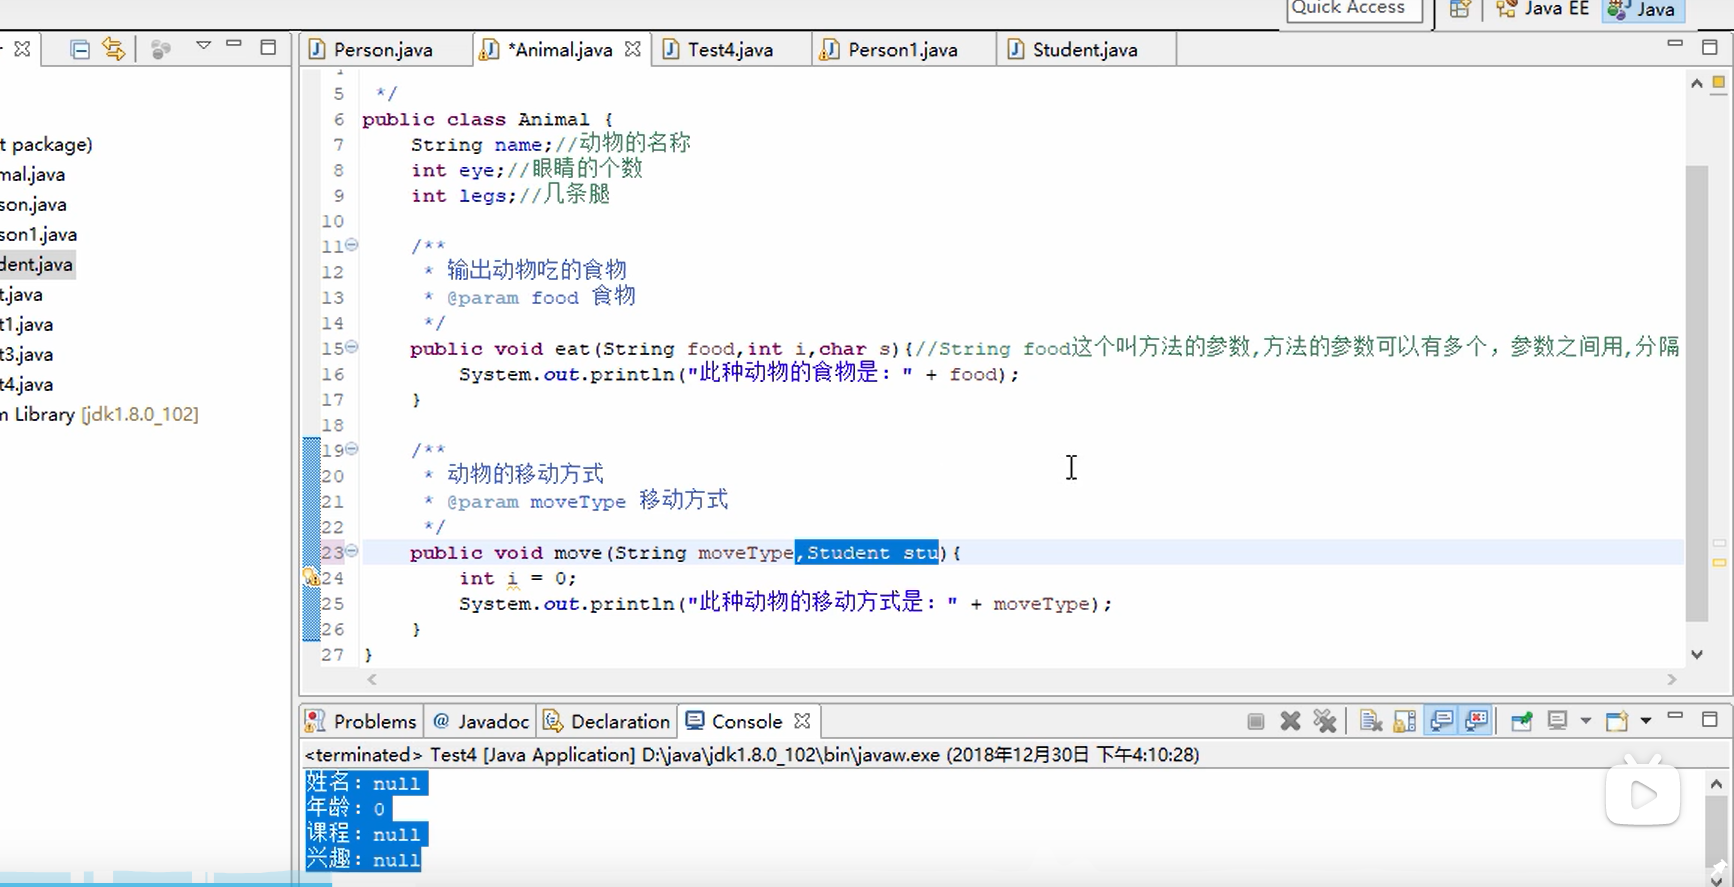The height and width of the screenshot is (887, 1734).
Task: Click warning marker beside line 24
Action: (x=311, y=578)
